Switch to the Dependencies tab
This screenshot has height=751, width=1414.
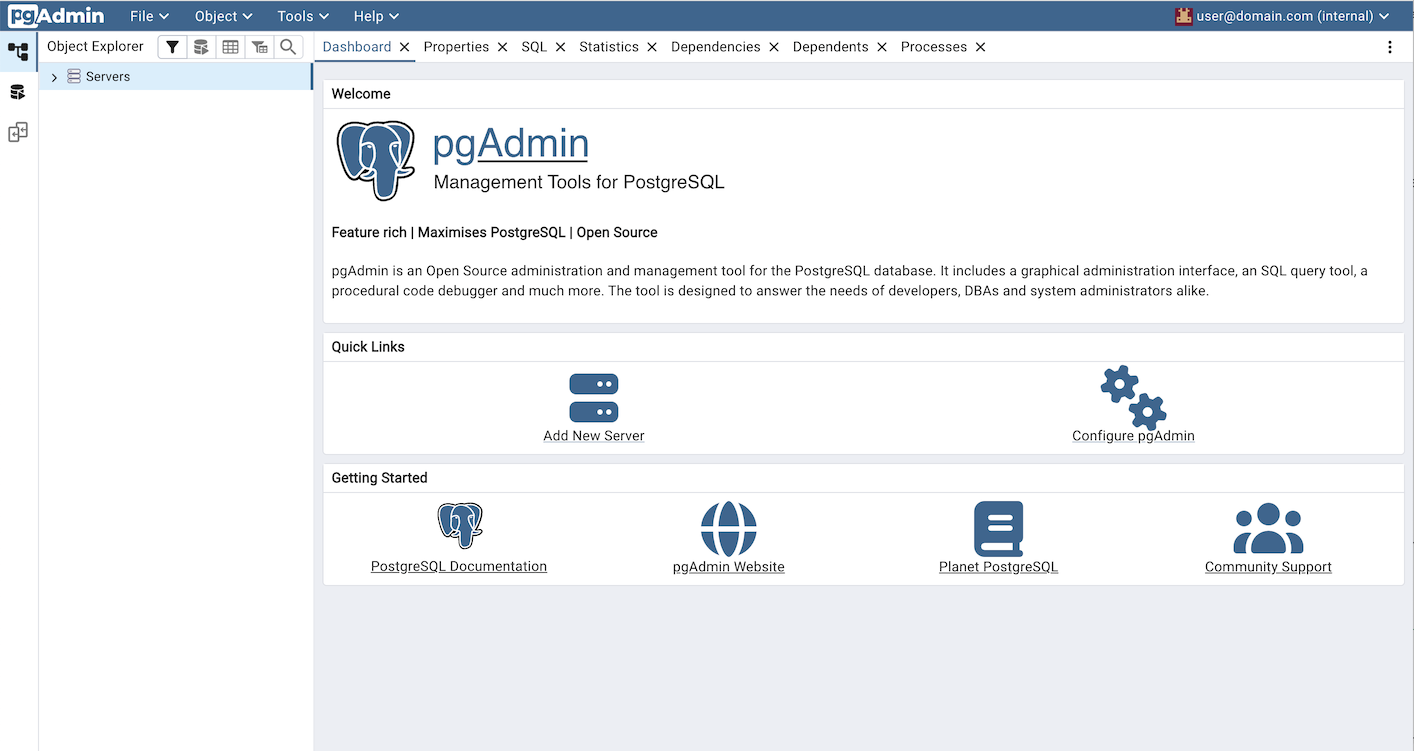[716, 47]
